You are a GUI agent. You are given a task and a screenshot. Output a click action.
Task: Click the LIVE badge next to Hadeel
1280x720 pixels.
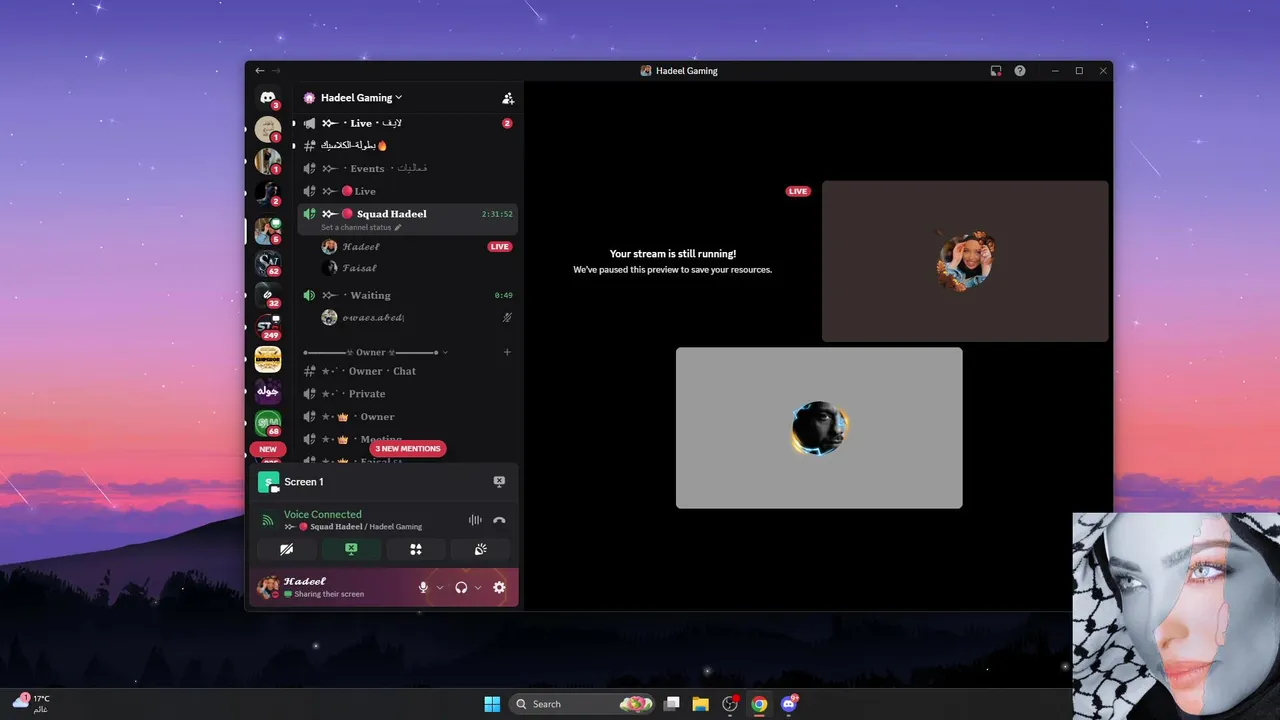click(499, 247)
